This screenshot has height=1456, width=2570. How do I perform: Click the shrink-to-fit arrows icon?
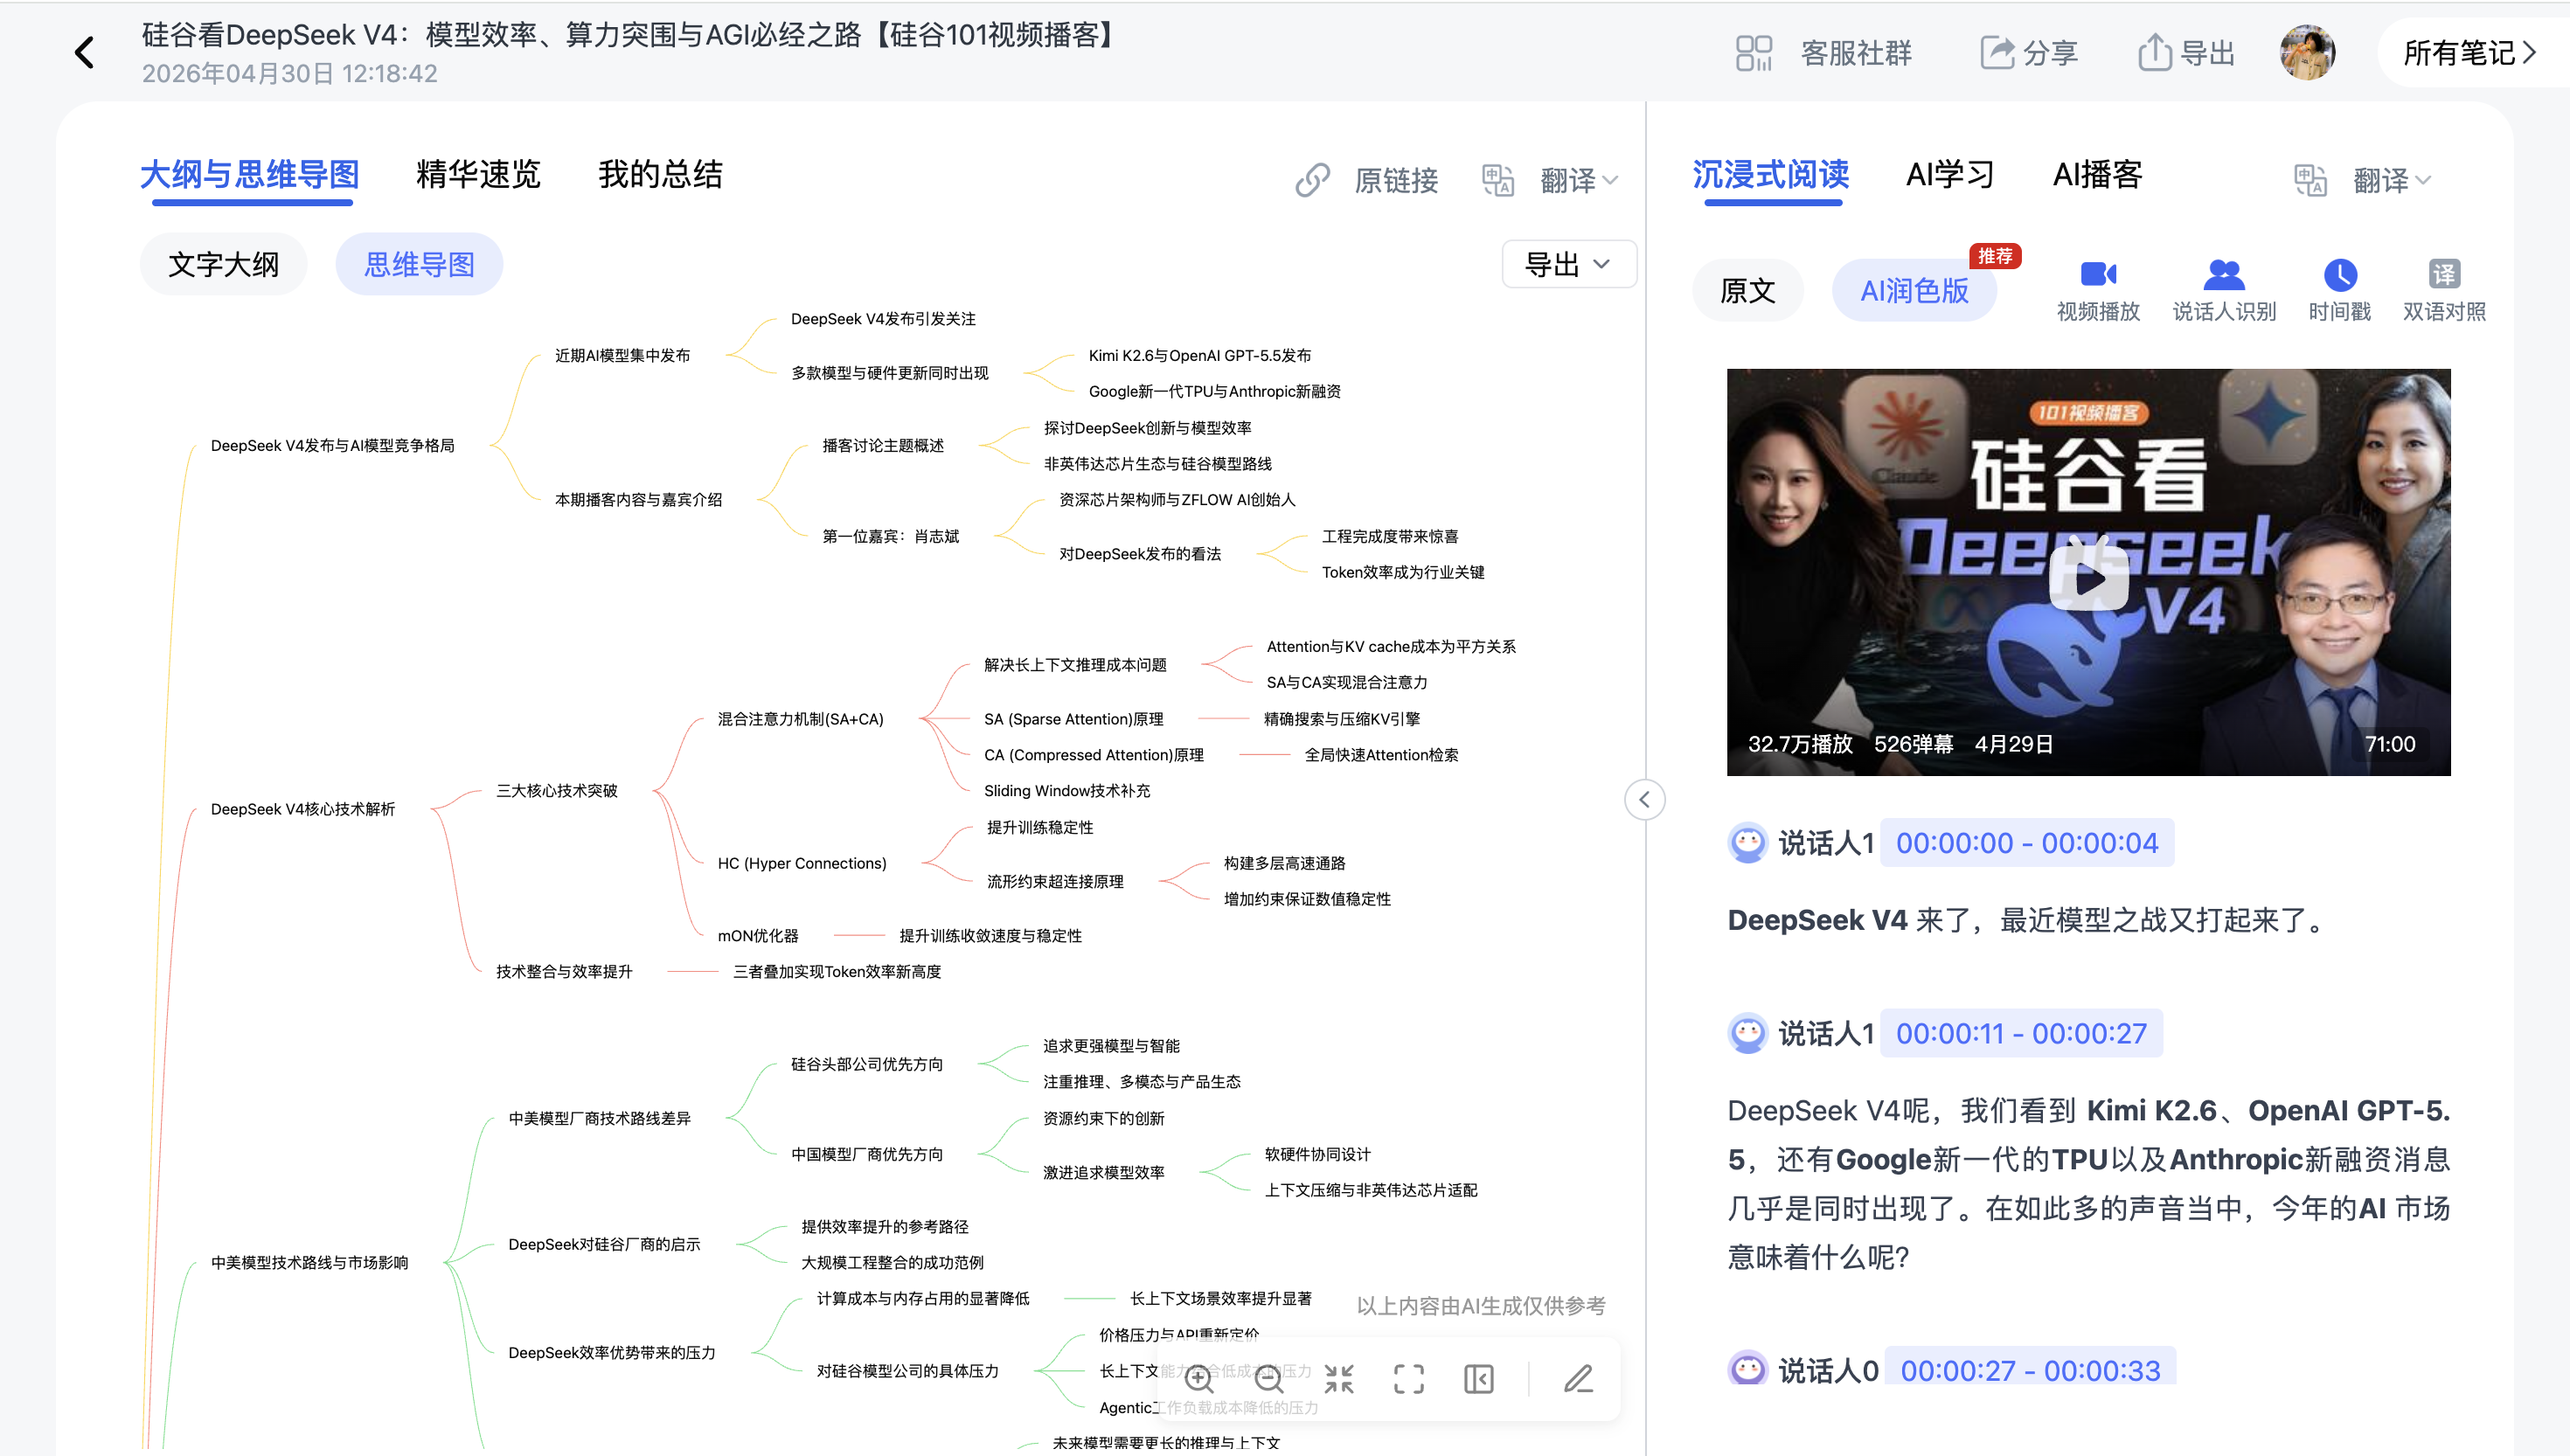pyautogui.click(x=1339, y=1379)
